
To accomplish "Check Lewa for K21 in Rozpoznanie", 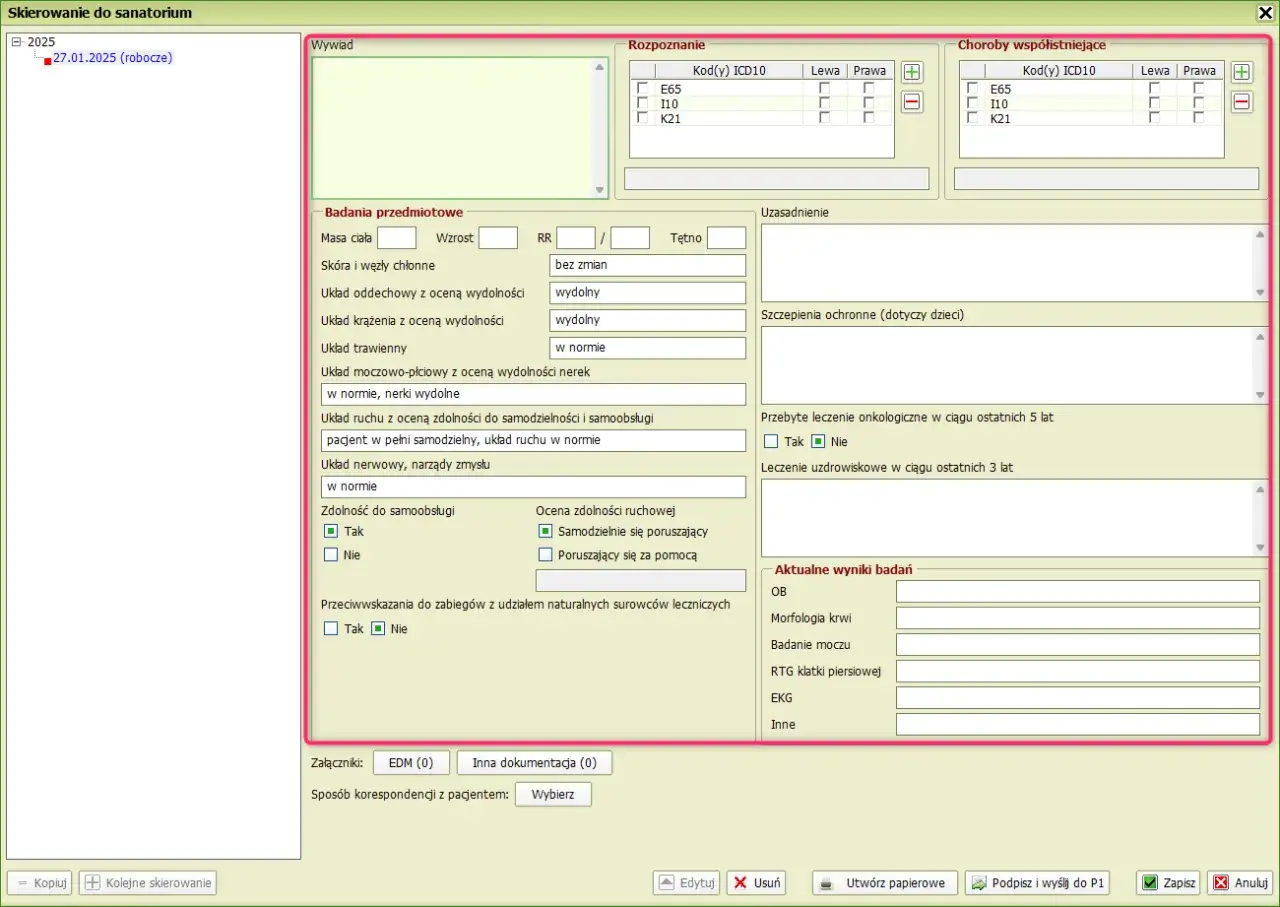I will click(x=824, y=118).
